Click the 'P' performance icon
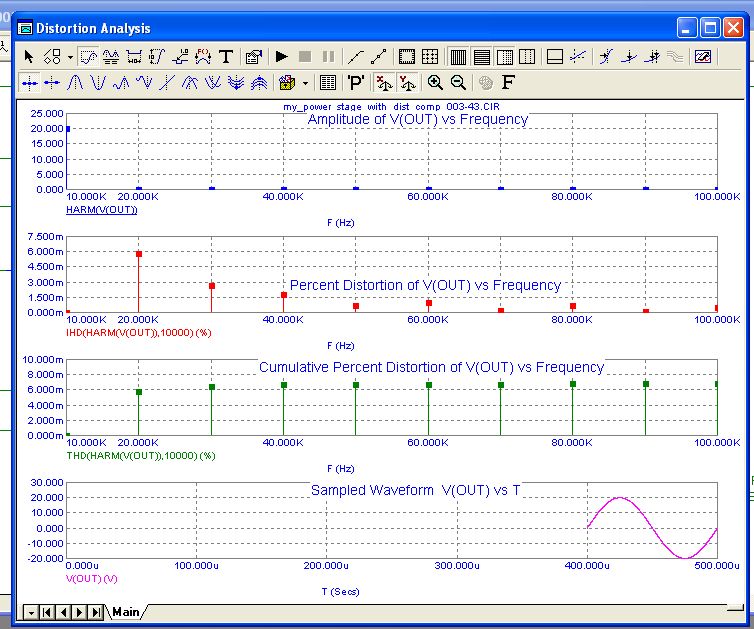Viewport: 754px width, 629px height. point(356,82)
